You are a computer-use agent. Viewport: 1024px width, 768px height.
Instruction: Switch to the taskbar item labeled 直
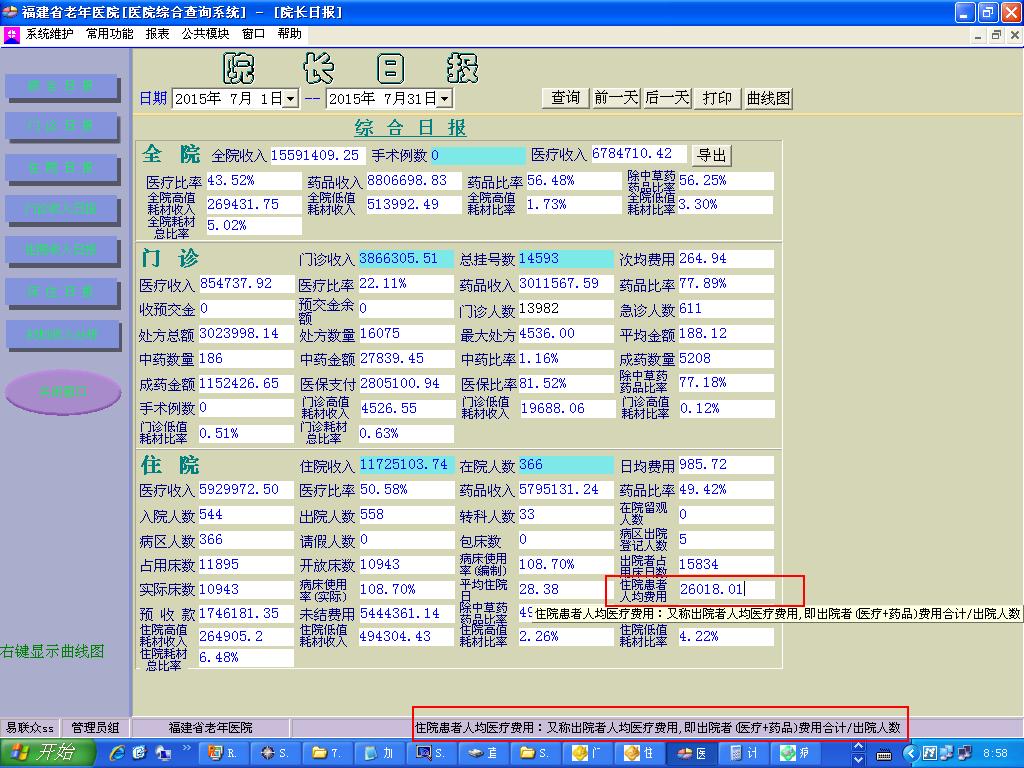coord(484,753)
